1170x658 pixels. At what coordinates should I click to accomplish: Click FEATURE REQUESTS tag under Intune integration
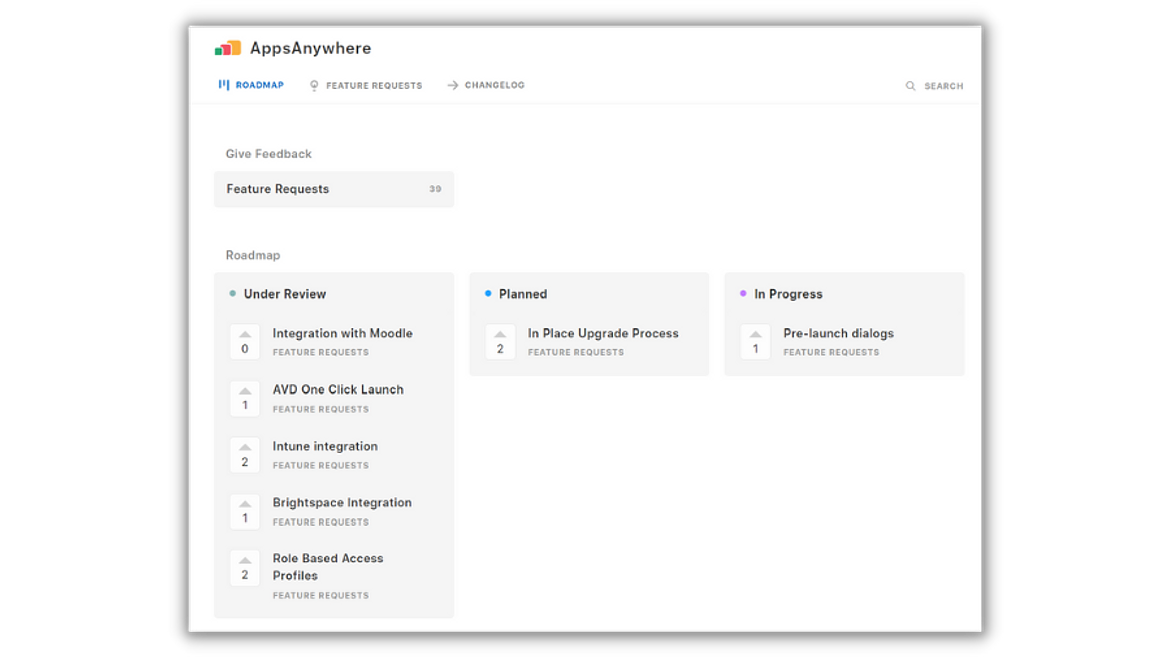[x=320, y=466]
